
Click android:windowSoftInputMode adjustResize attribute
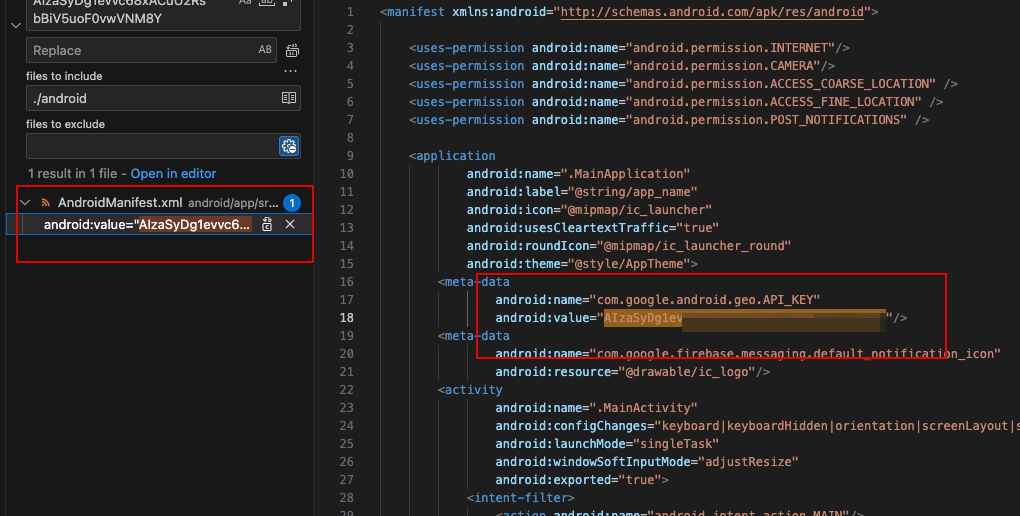pyautogui.click(x=647, y=462)
